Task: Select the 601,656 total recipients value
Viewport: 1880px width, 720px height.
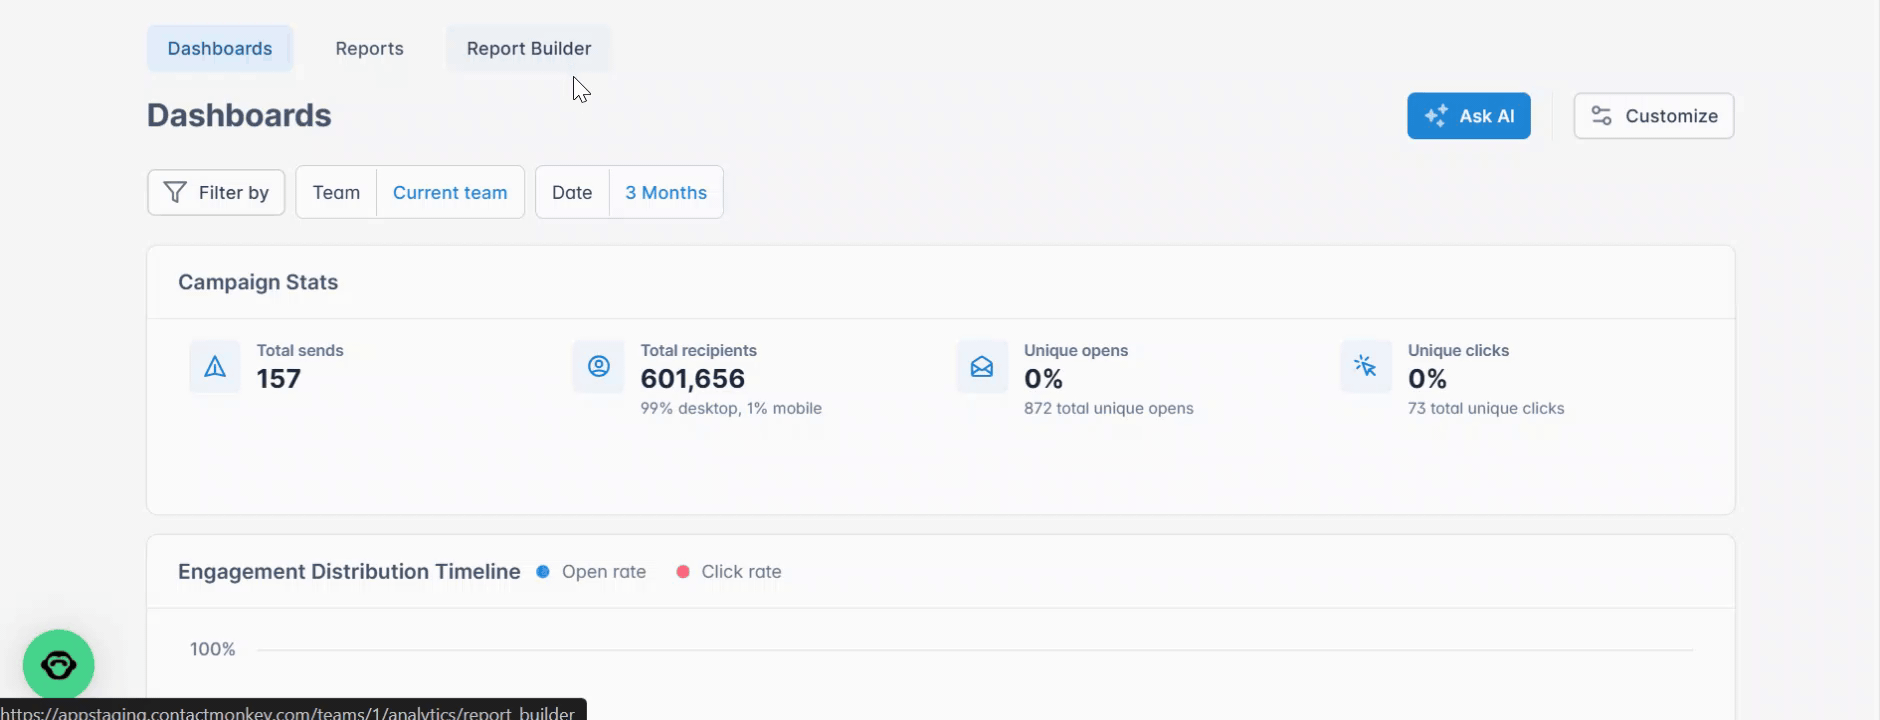Action: pyautogui.click(x=693, y=379)
